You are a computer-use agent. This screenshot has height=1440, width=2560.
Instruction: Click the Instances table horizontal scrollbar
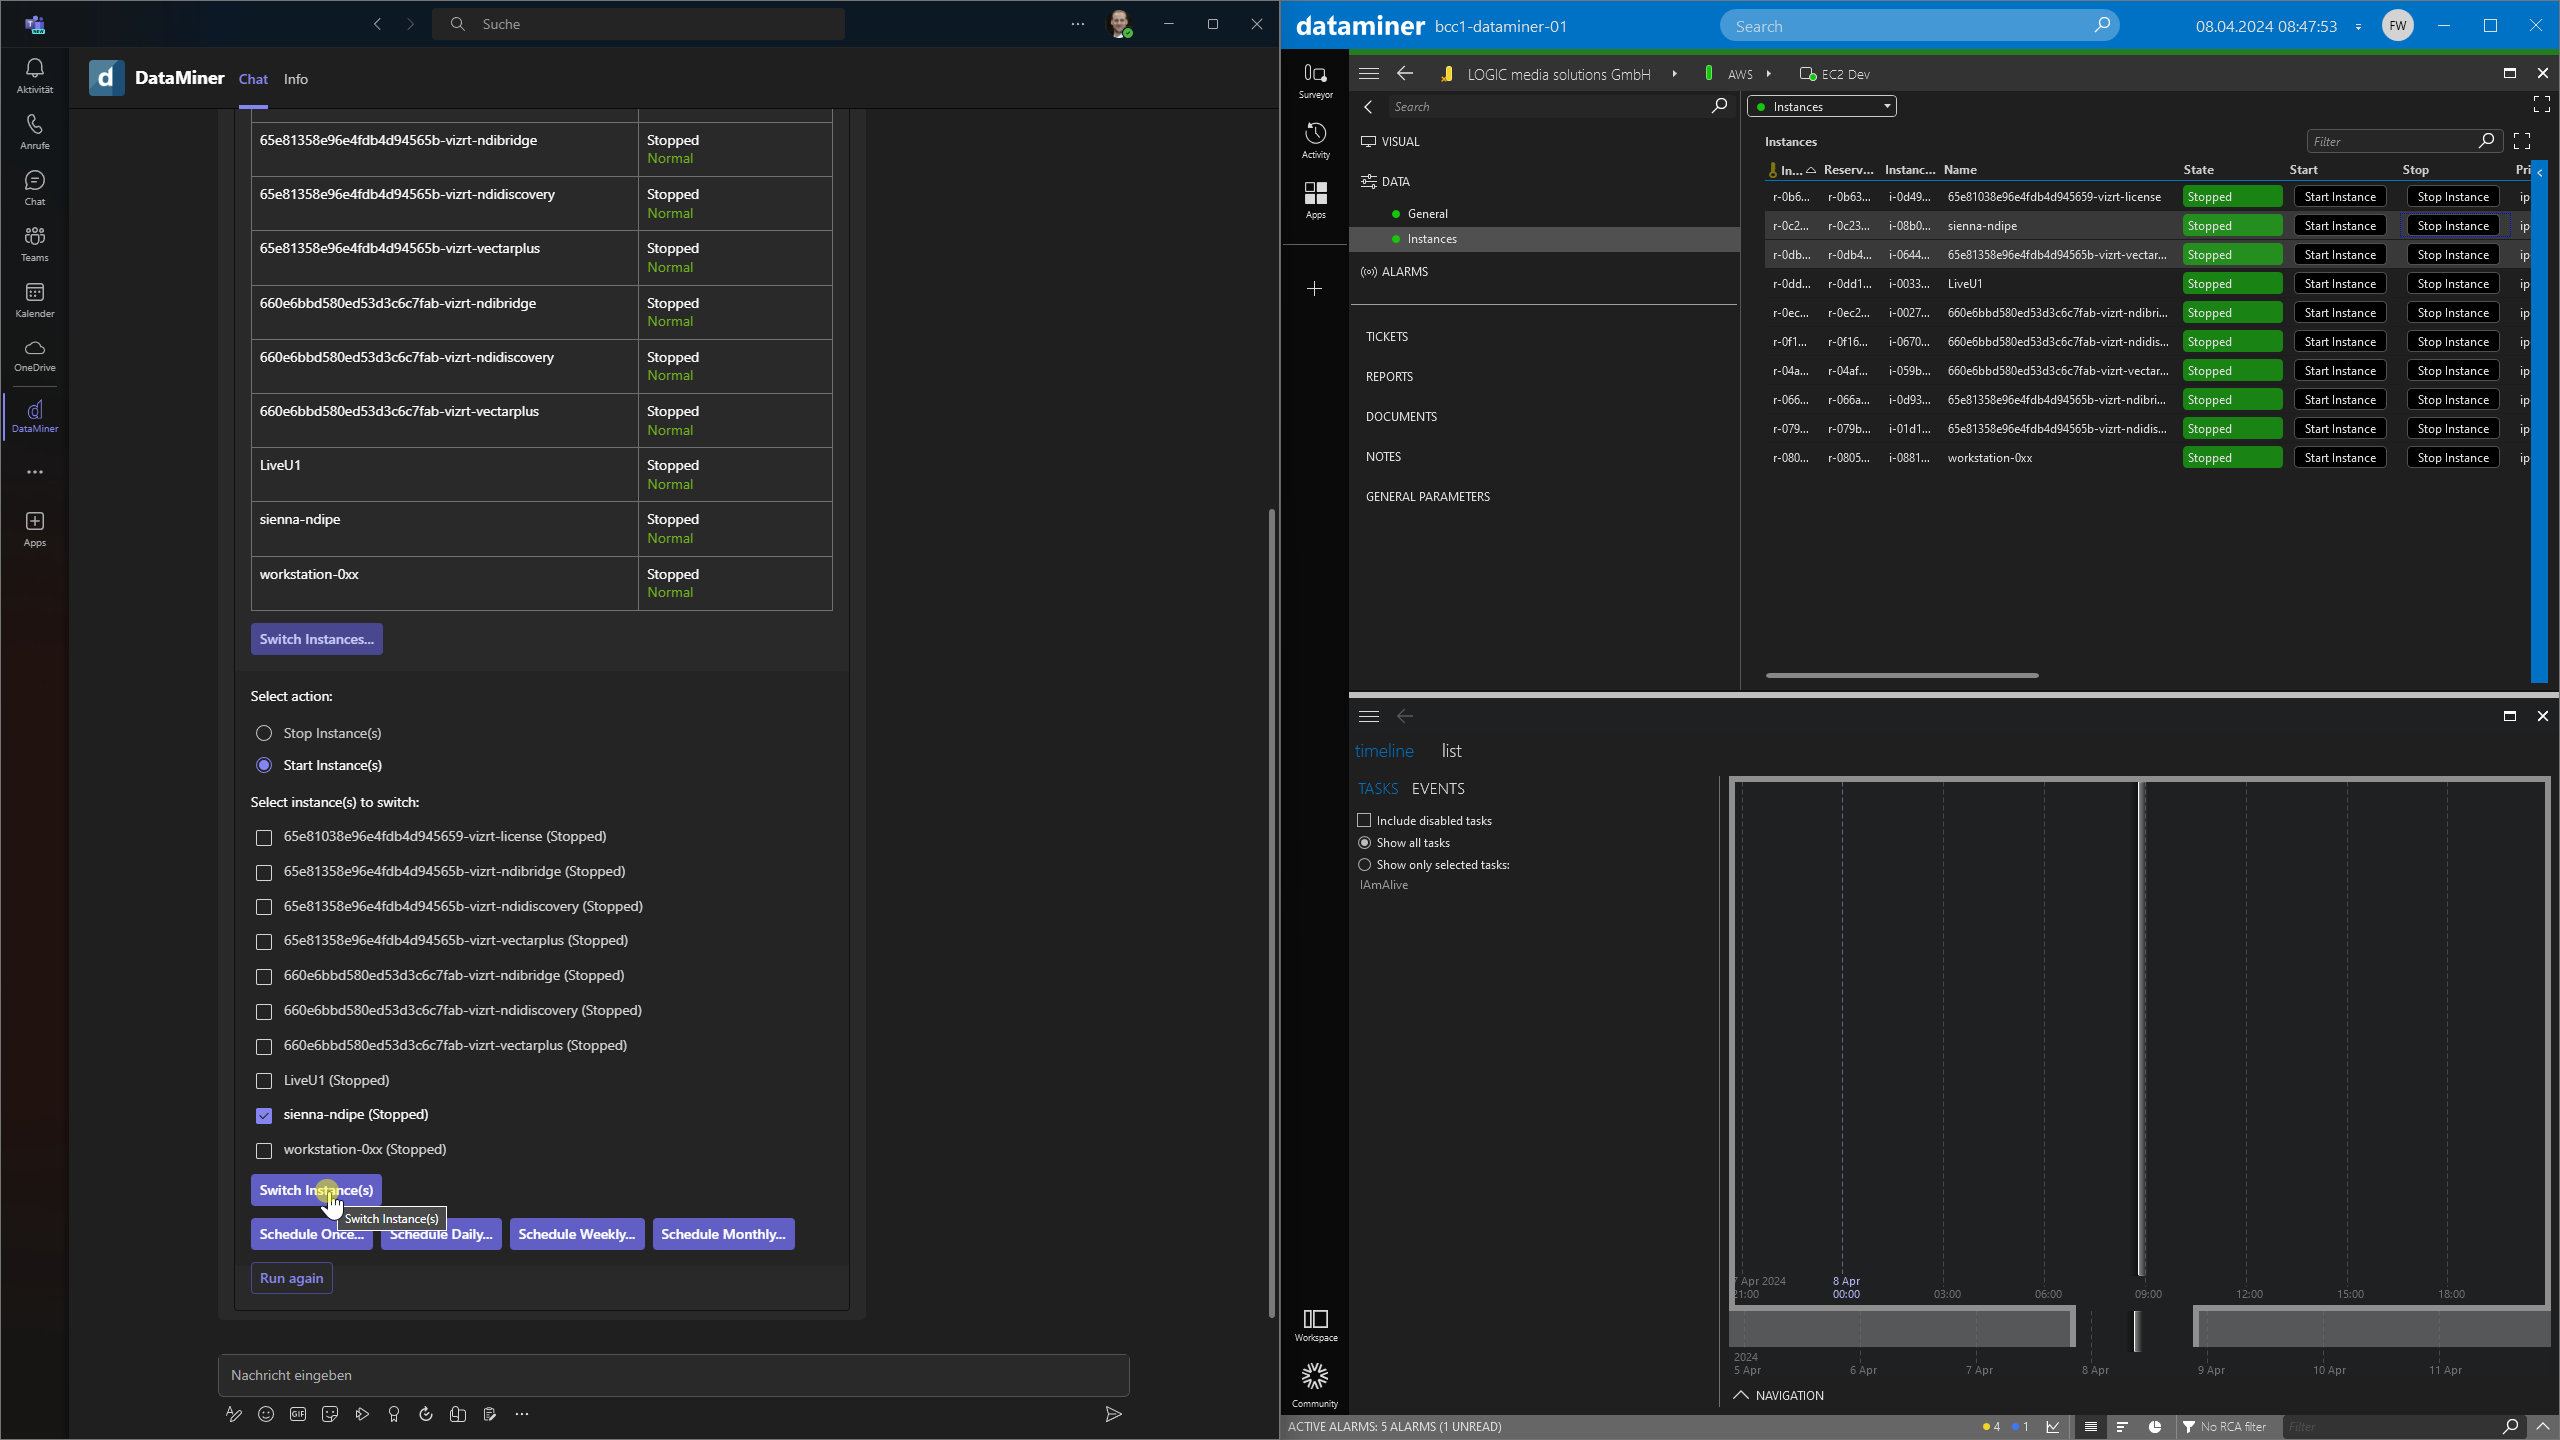[1902, 675]
